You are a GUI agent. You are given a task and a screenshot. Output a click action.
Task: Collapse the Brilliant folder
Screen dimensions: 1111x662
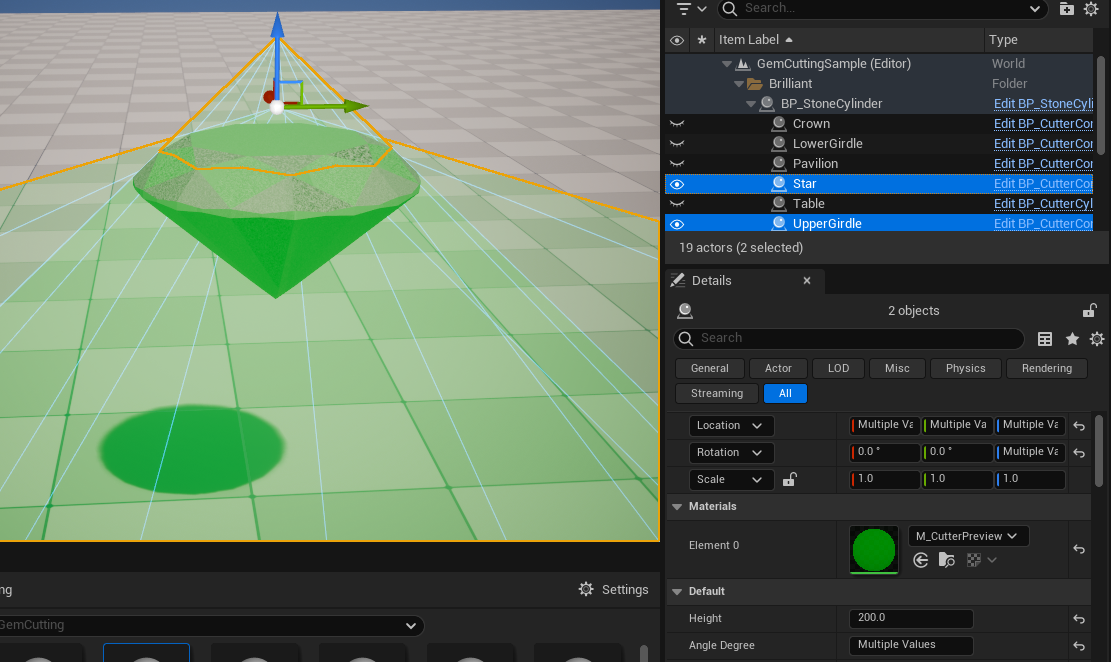coord(738,84)
